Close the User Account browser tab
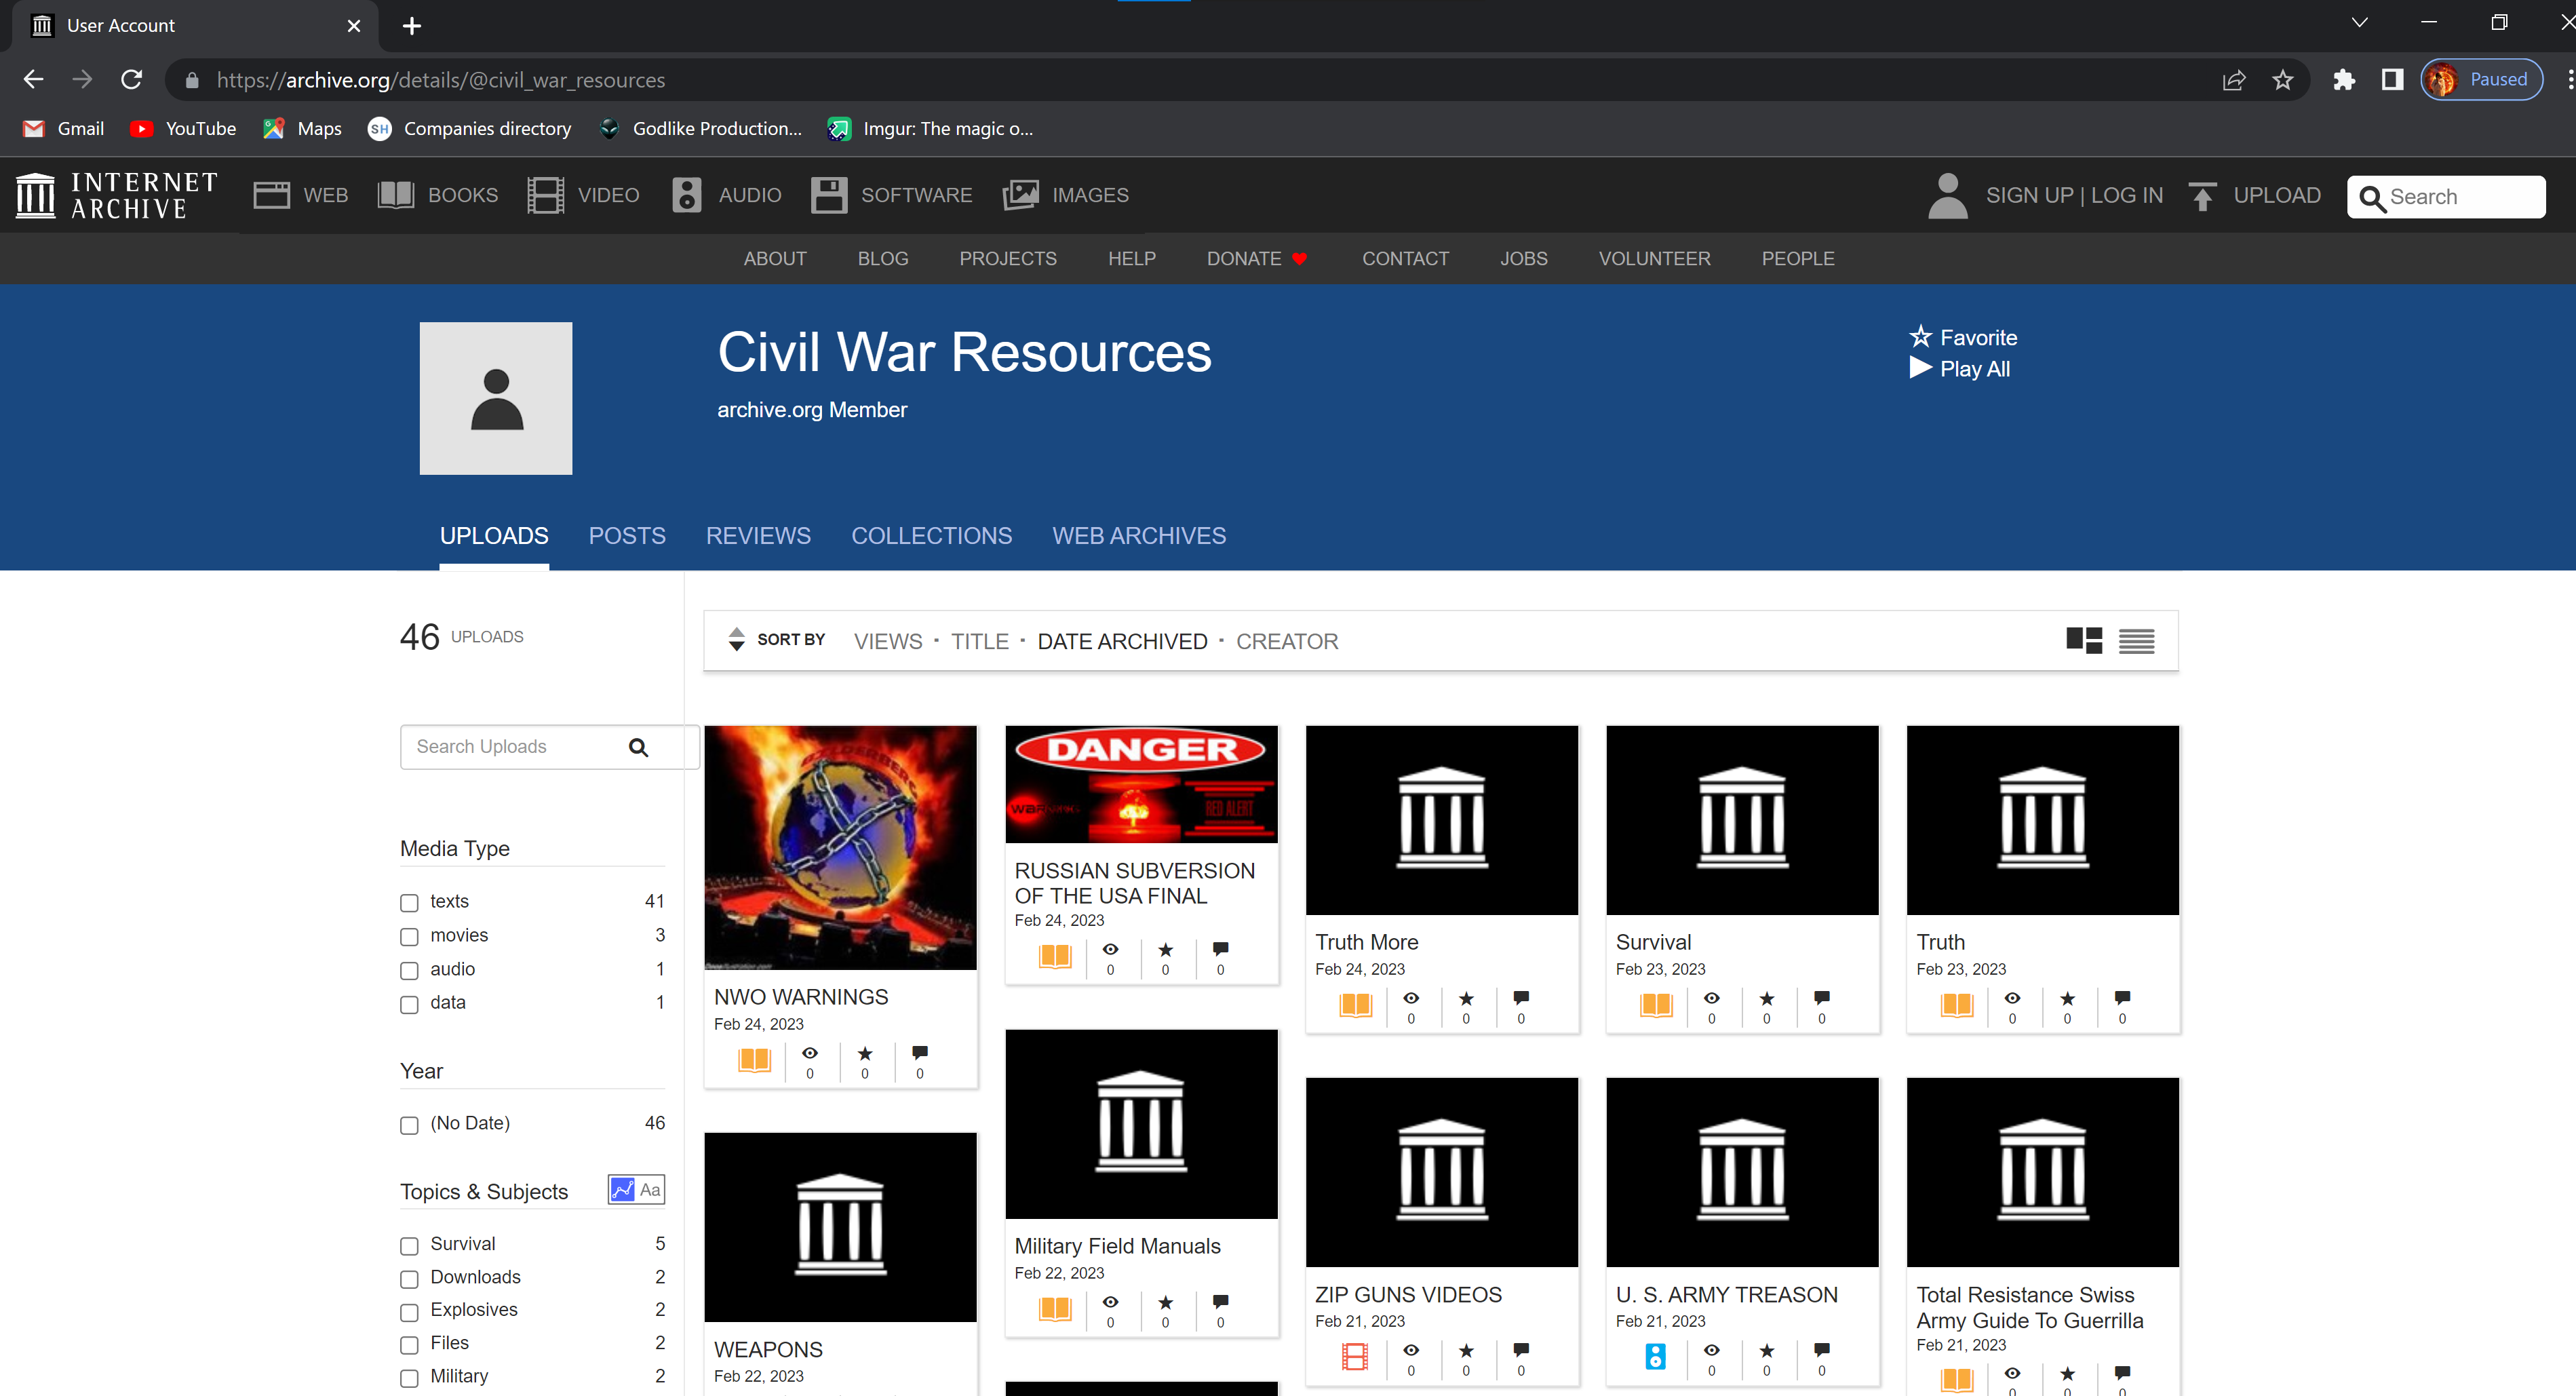This screenshot has width=2576, height=1396. tap(354, 26)
